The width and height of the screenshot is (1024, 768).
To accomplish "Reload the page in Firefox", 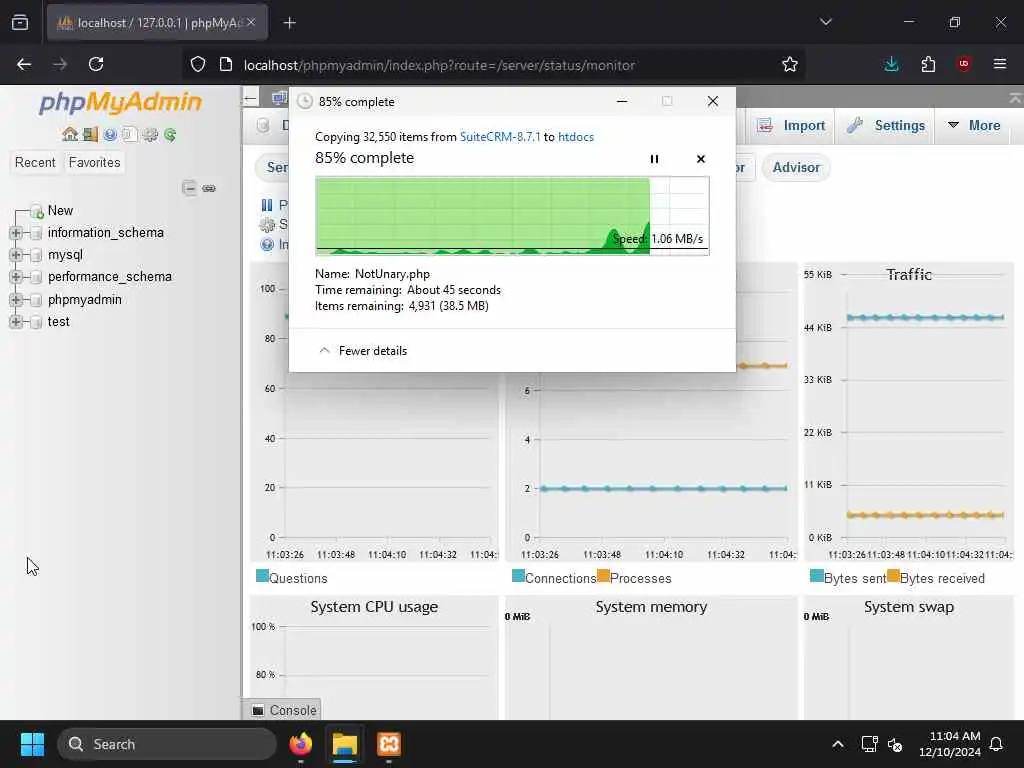I will tap(96, 64).
